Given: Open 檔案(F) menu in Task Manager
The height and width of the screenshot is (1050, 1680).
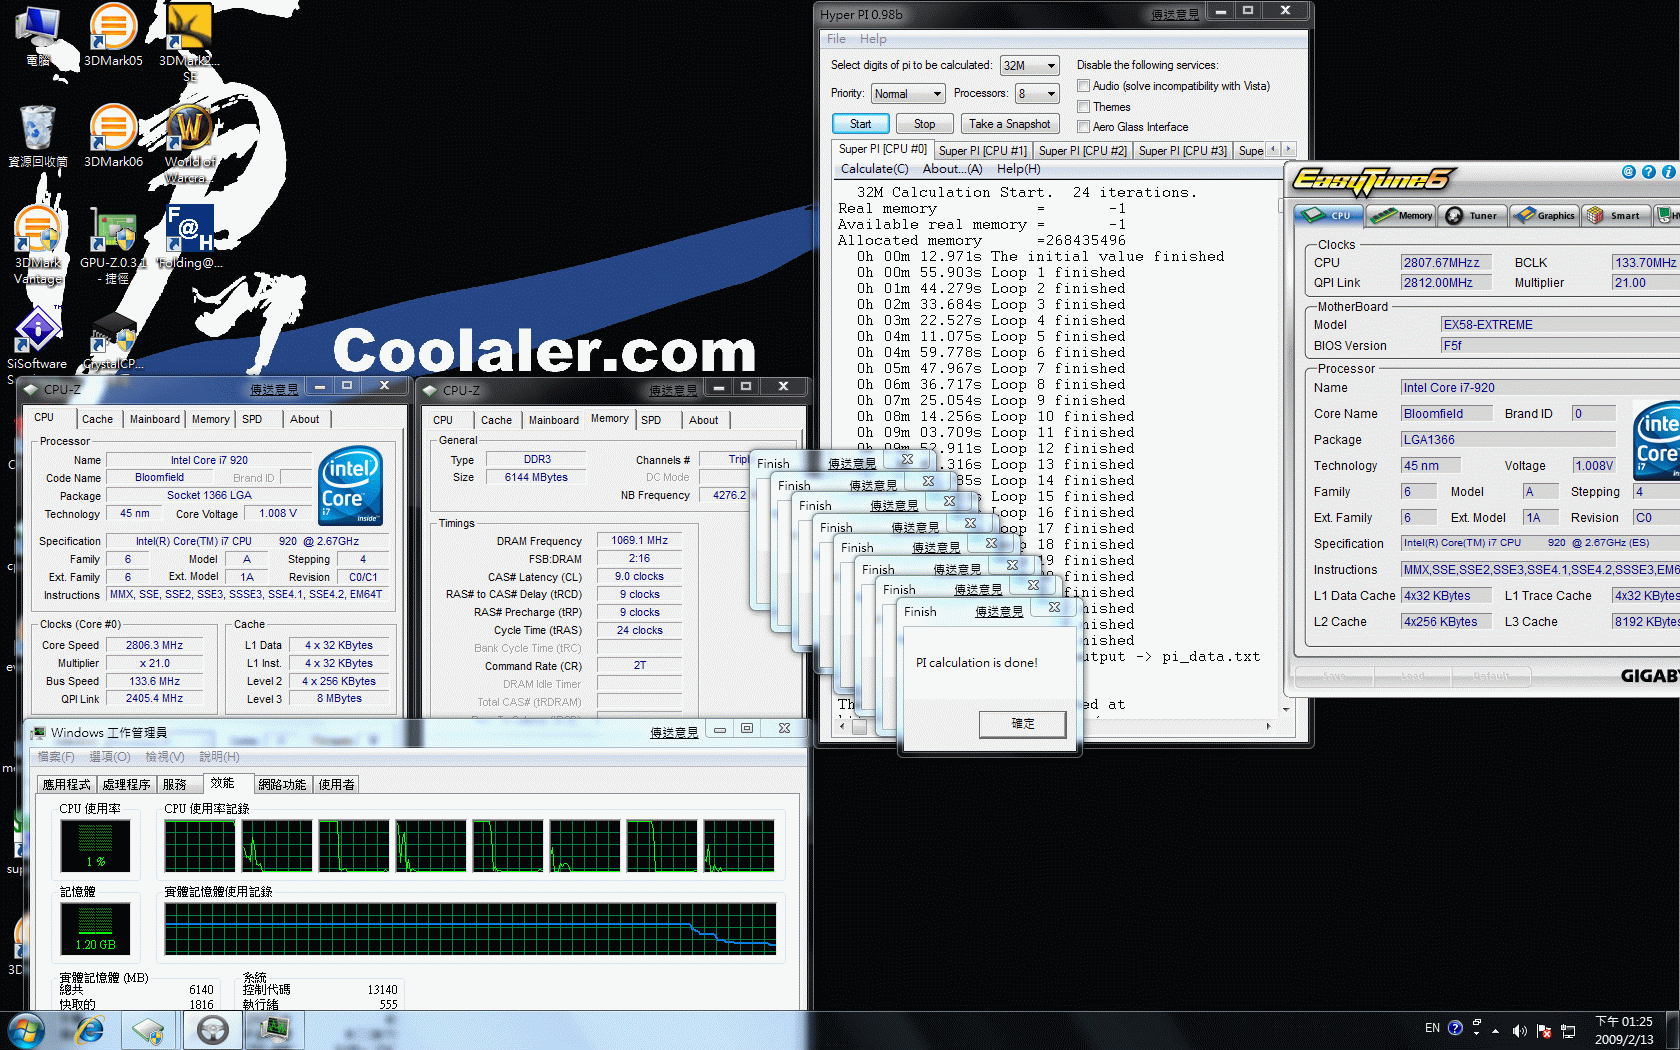Looking at the screenshot, I should 56,757.
